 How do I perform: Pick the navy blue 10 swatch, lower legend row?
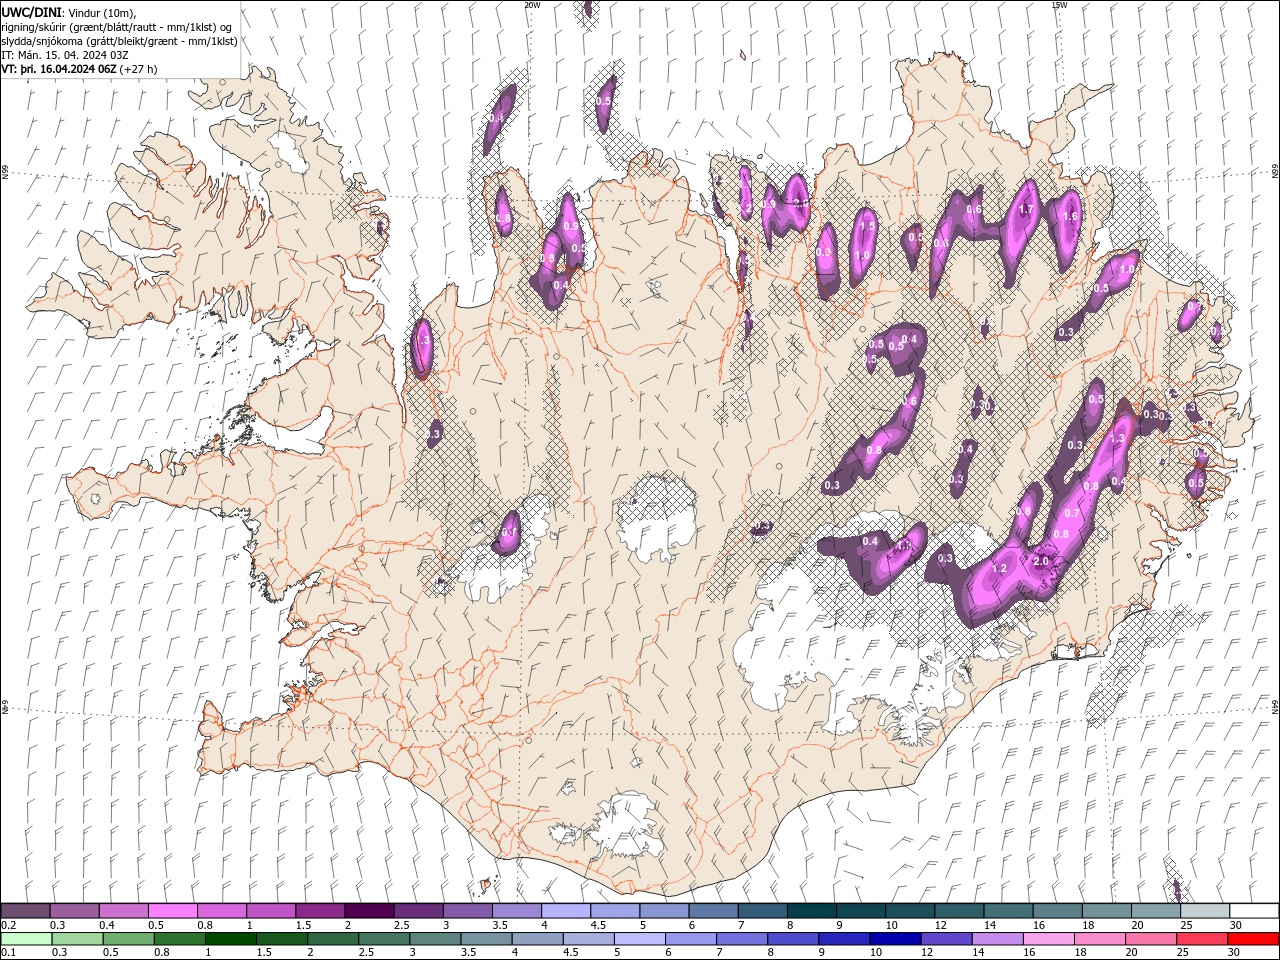[x=894, y=939]
